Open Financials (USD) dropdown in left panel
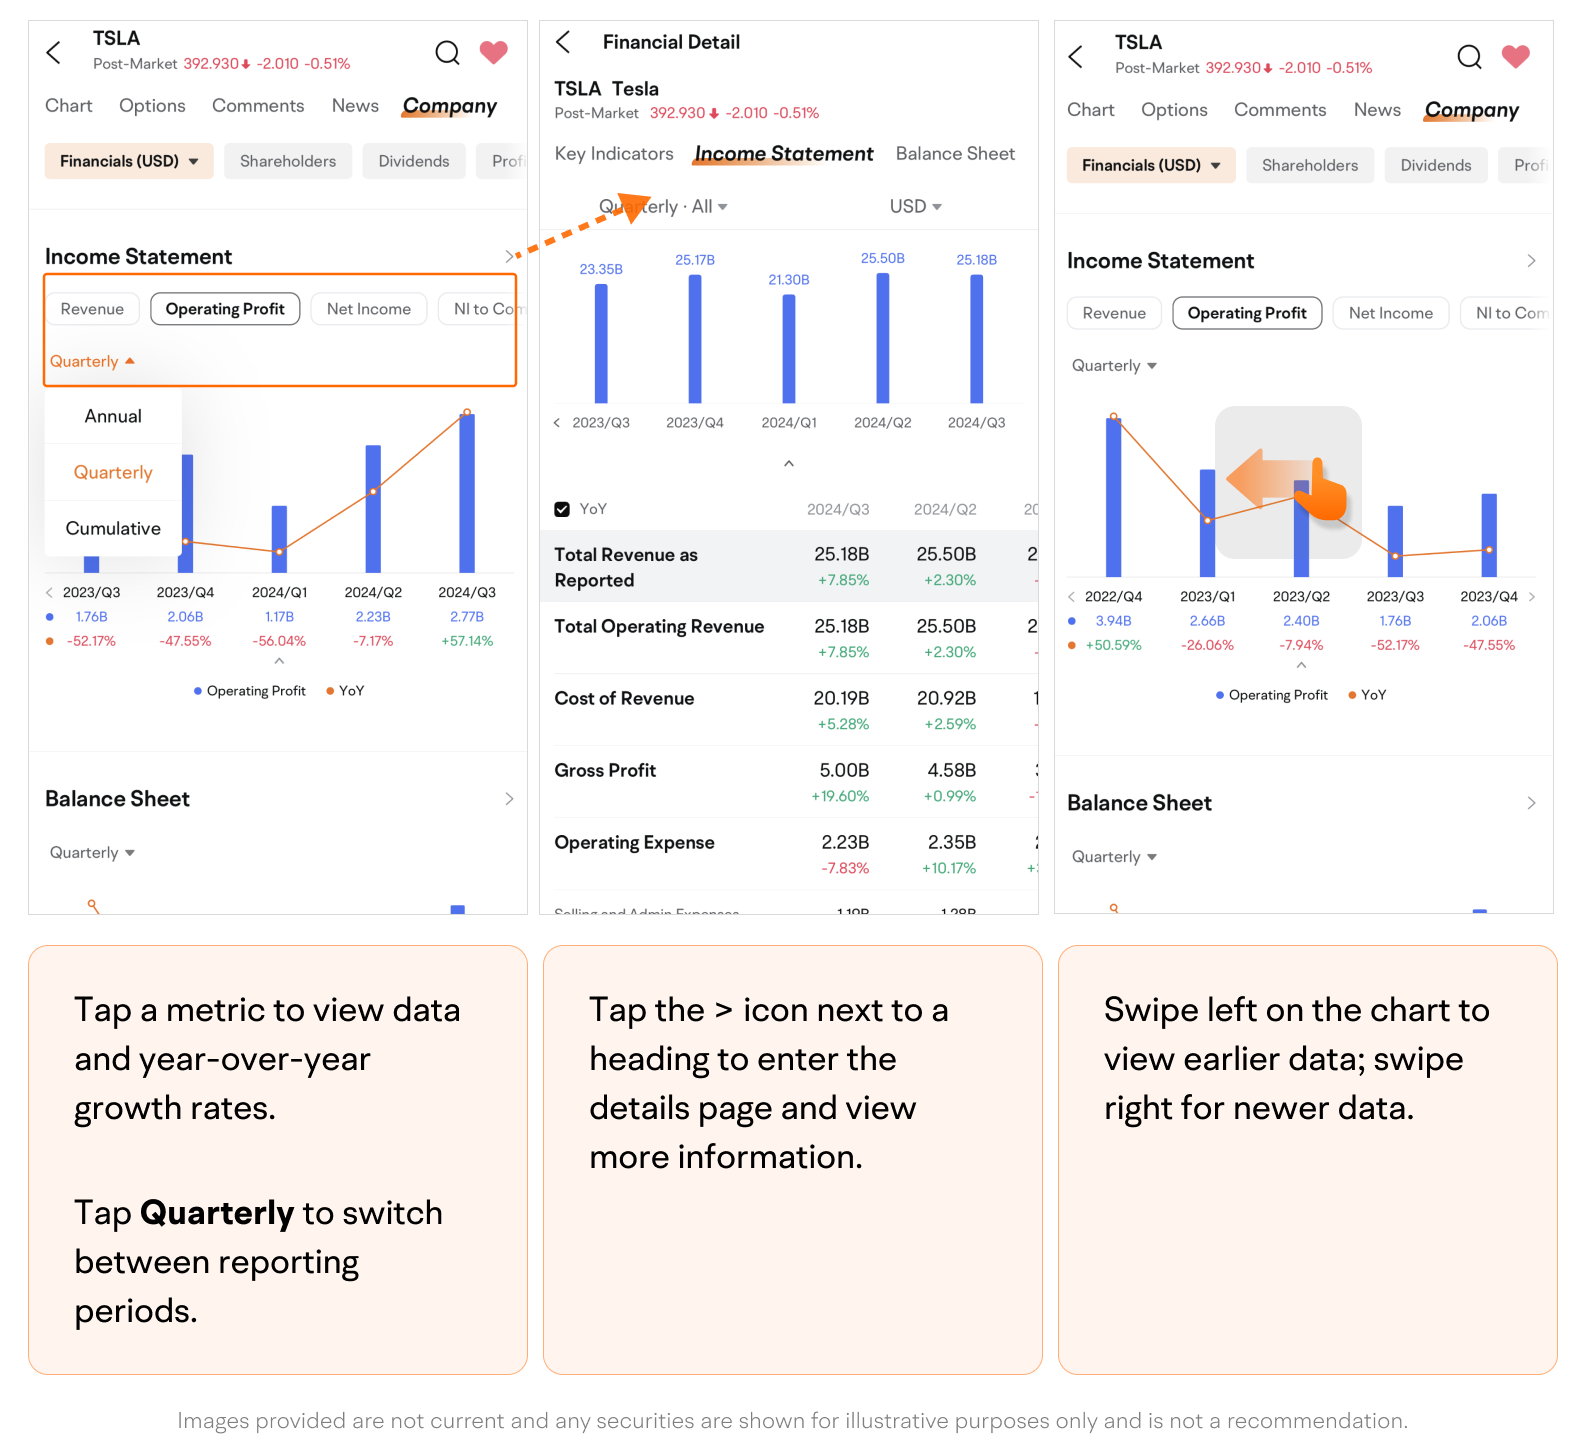1586x1451 pixels. pyautogui.click(x=129, y=161)
